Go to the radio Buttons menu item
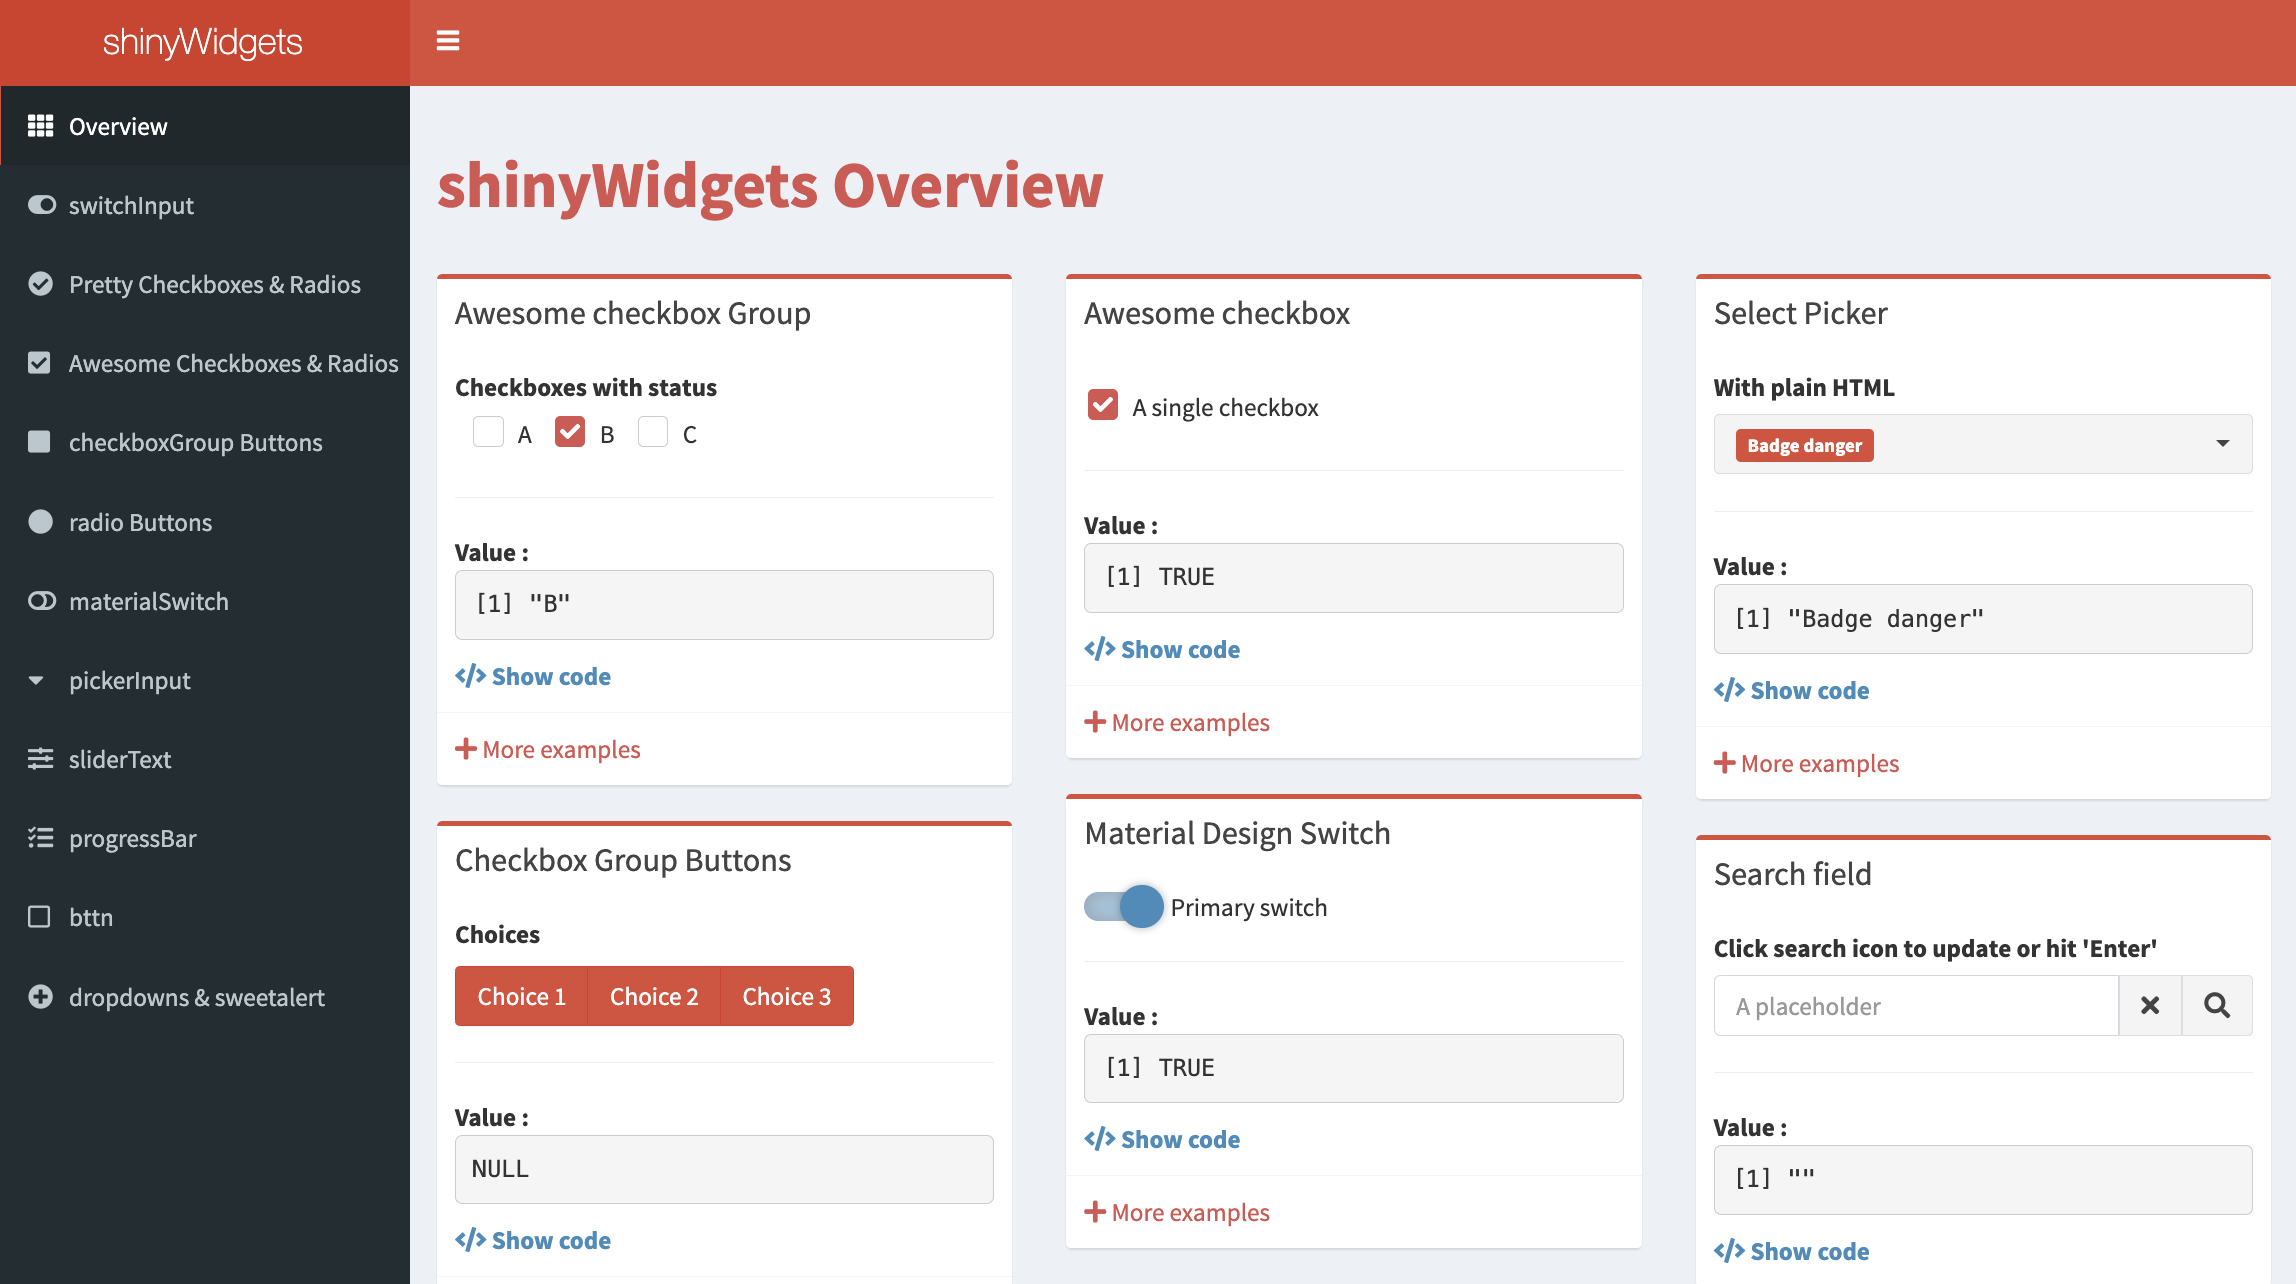 click(140, 522)
